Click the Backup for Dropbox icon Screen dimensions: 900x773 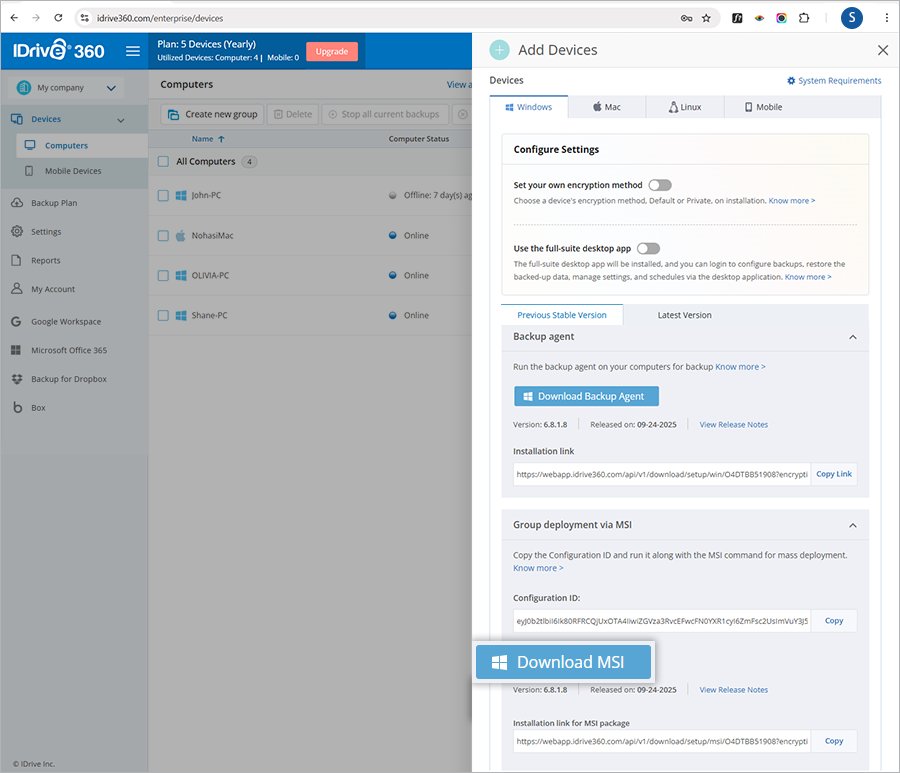point(17,379)
